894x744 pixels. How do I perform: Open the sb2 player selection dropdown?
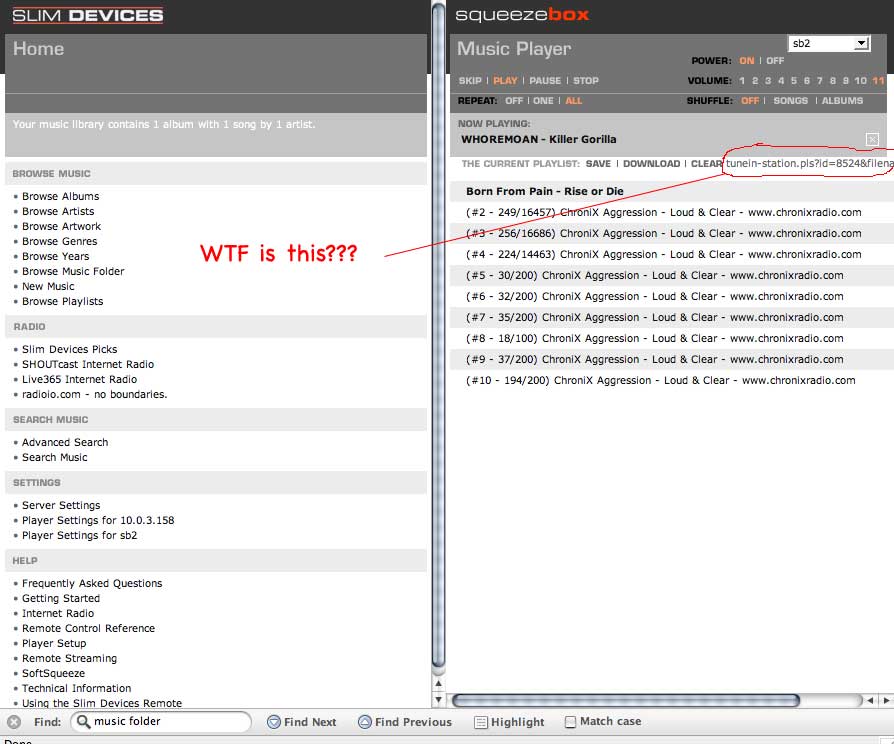829,44
